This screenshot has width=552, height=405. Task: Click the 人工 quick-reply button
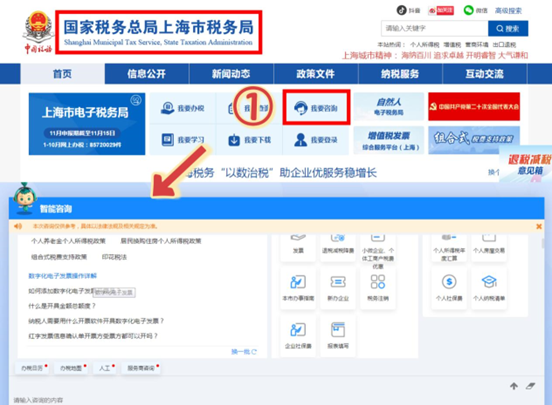105,368
